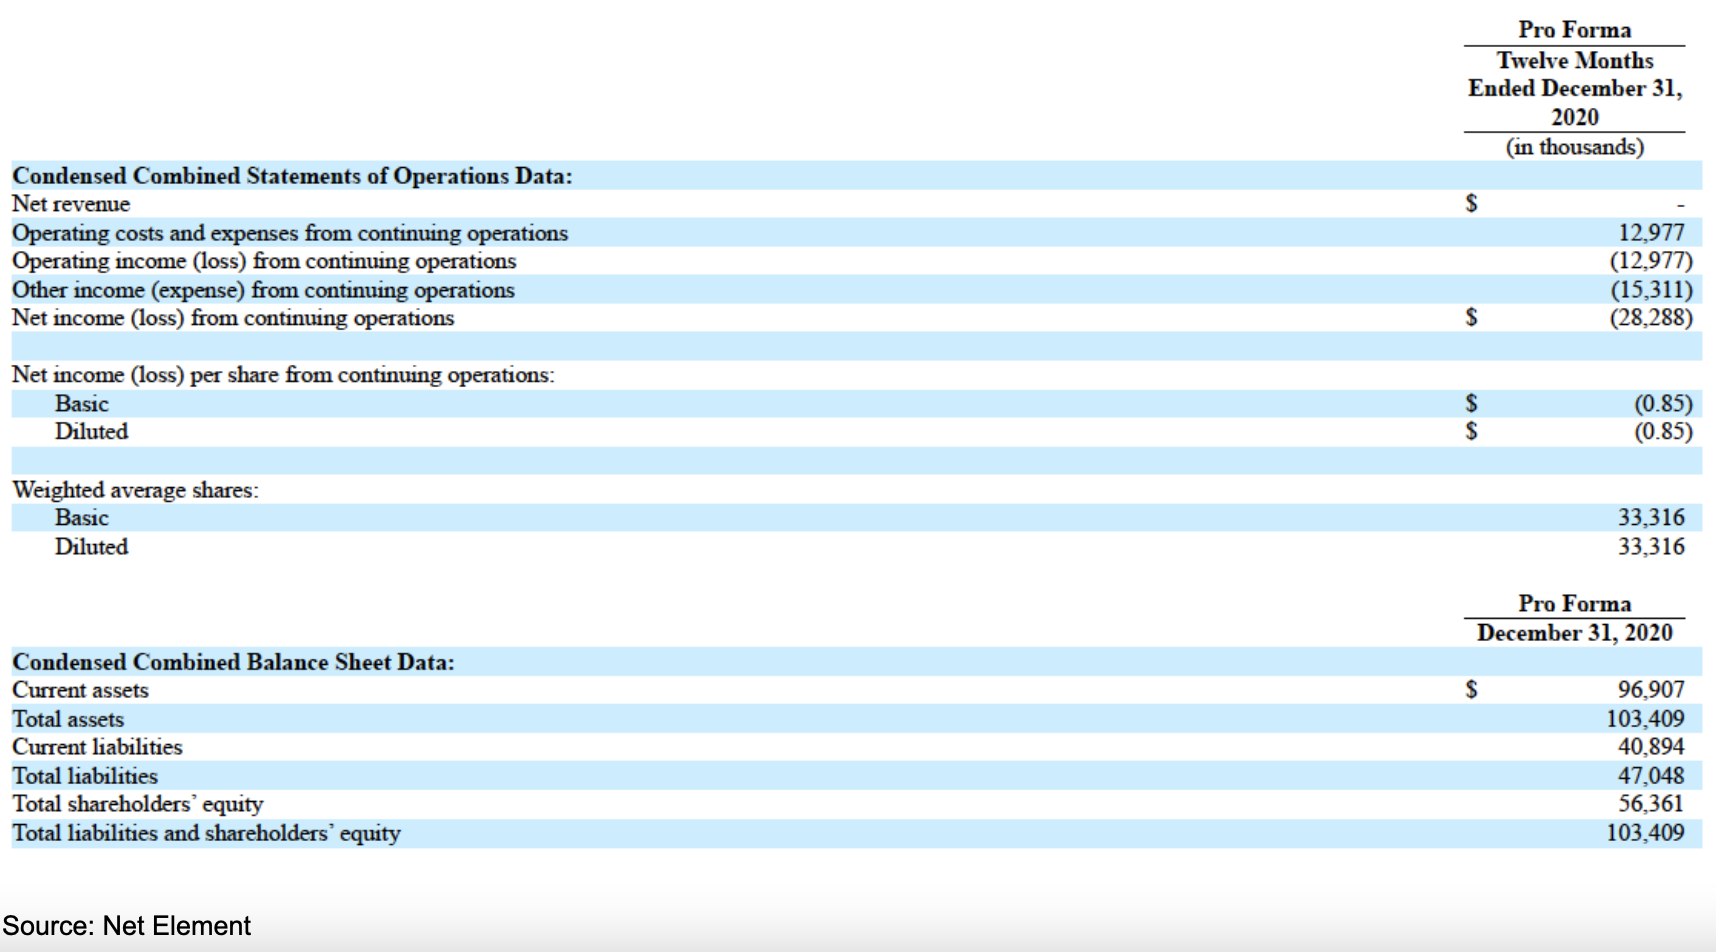
Task: Click the 47,048 total liabilities value
Action: [1651, 776]
